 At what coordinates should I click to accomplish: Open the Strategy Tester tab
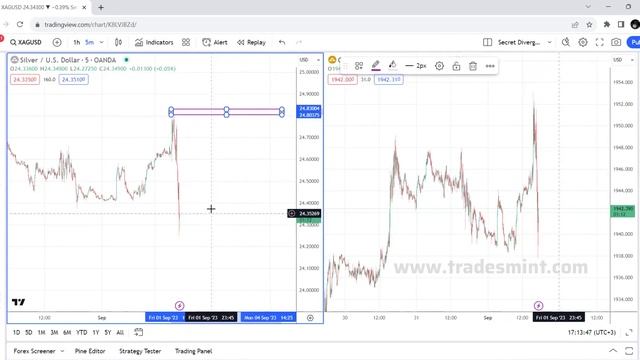140,351
